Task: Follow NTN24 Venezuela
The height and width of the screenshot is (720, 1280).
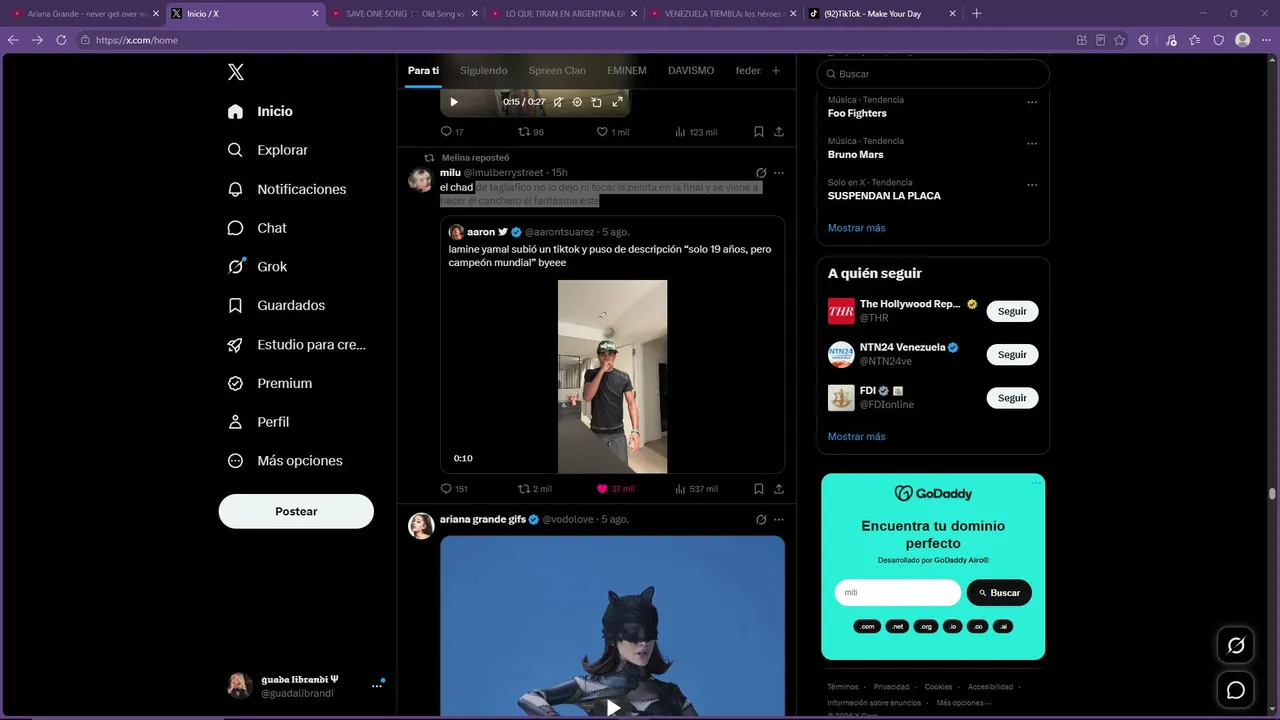Action: pyautogui.click(x=1012, y=354)
